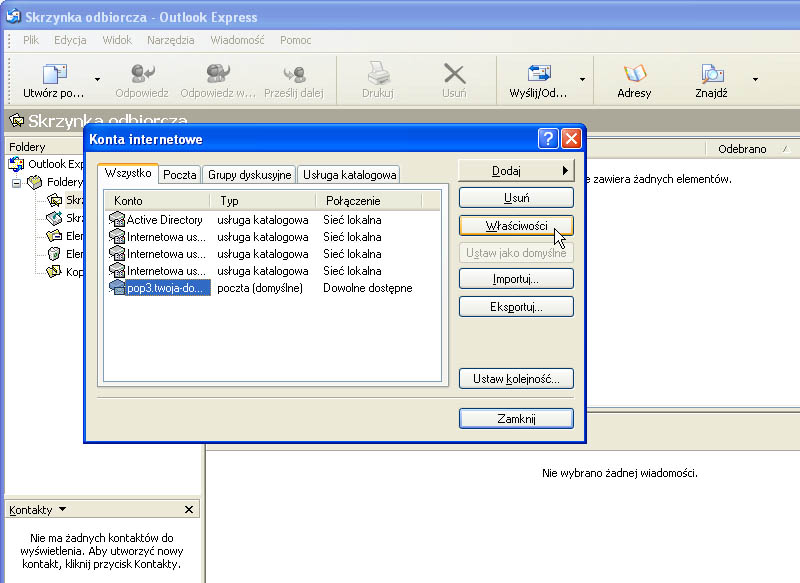Click the Prześlij dalej forward icon

(294, 73)
